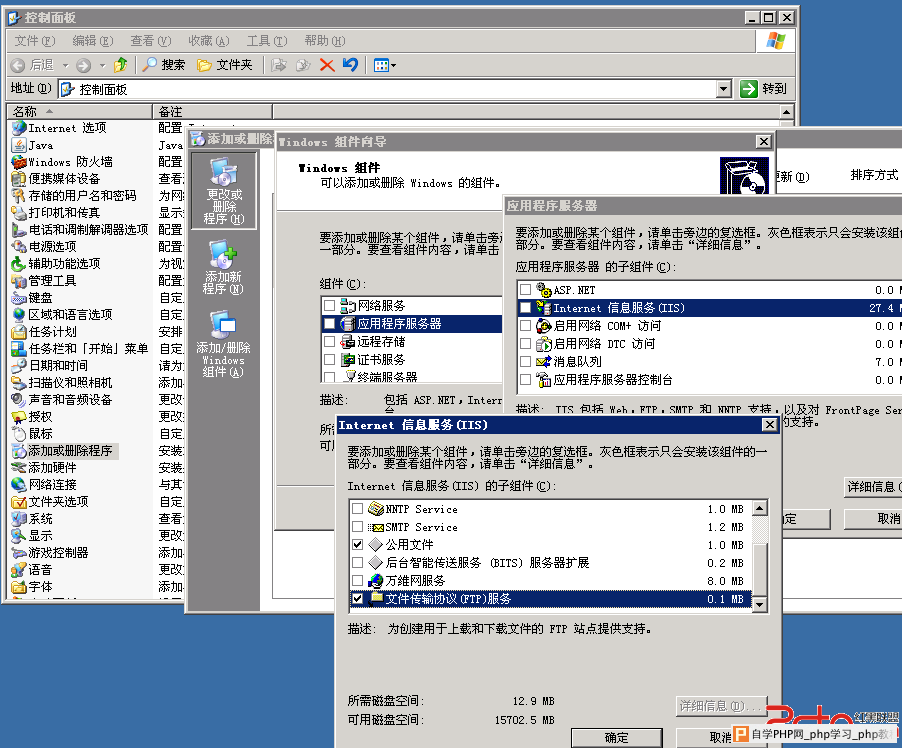Click the Folders (文件夹) toolbar button
Image resolution: width=902 pixels, height=748 pixels.
(x=225, y=65)
